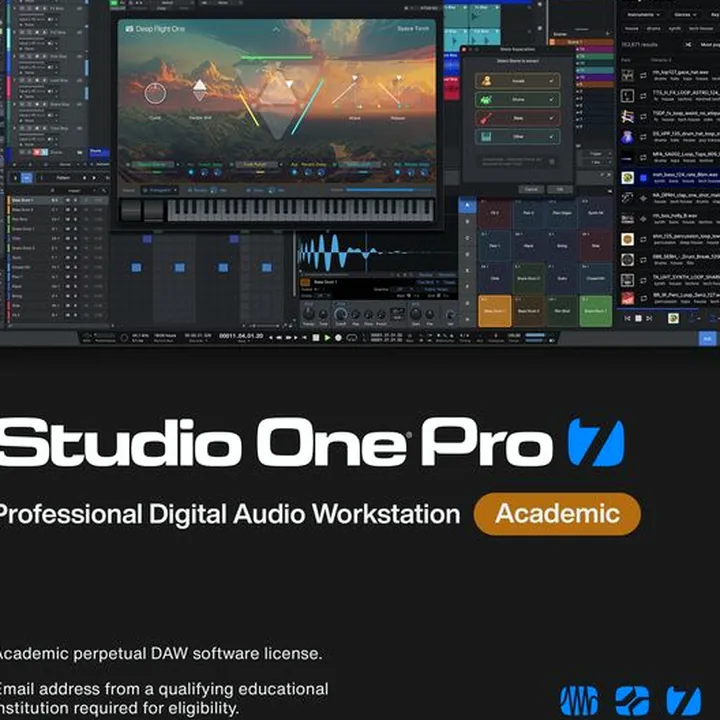This screenshot has width=720, height=720.
Task: Toggle the Loop button in the transport bar
Action: pyautogui.click(x=352, y=338)
